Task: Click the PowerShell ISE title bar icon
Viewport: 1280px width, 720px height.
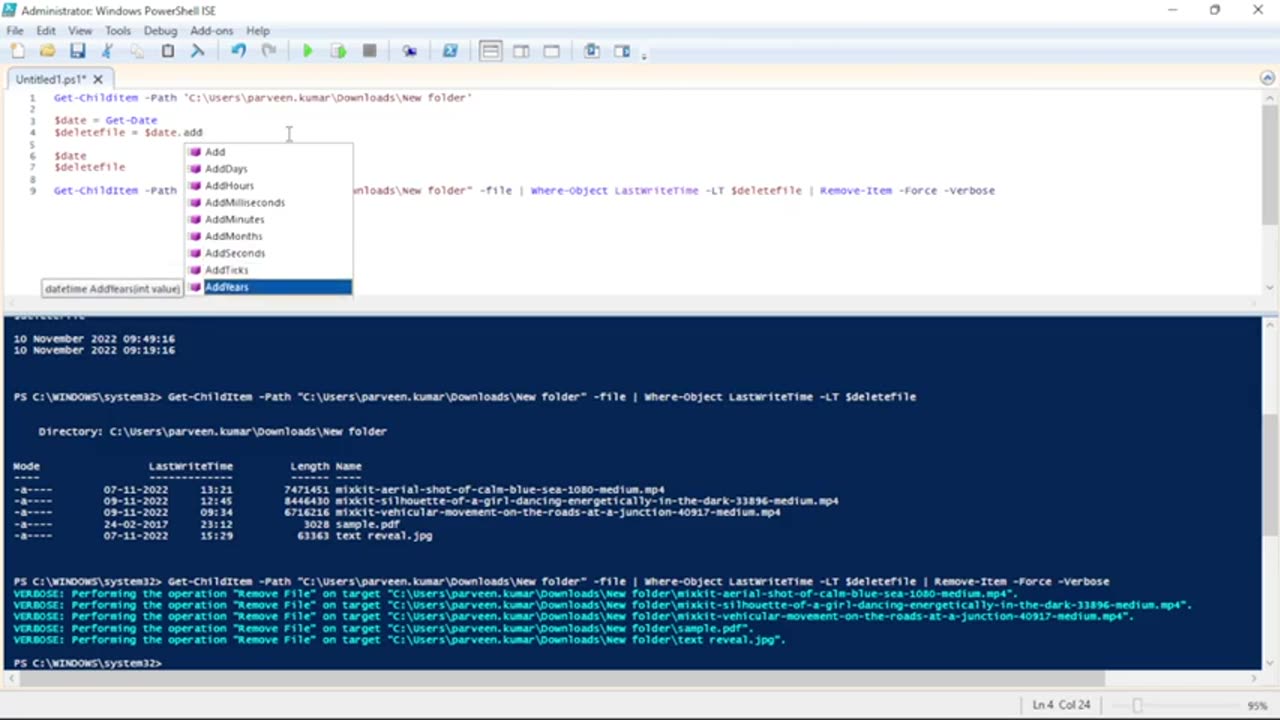Action: pos(10,10)
